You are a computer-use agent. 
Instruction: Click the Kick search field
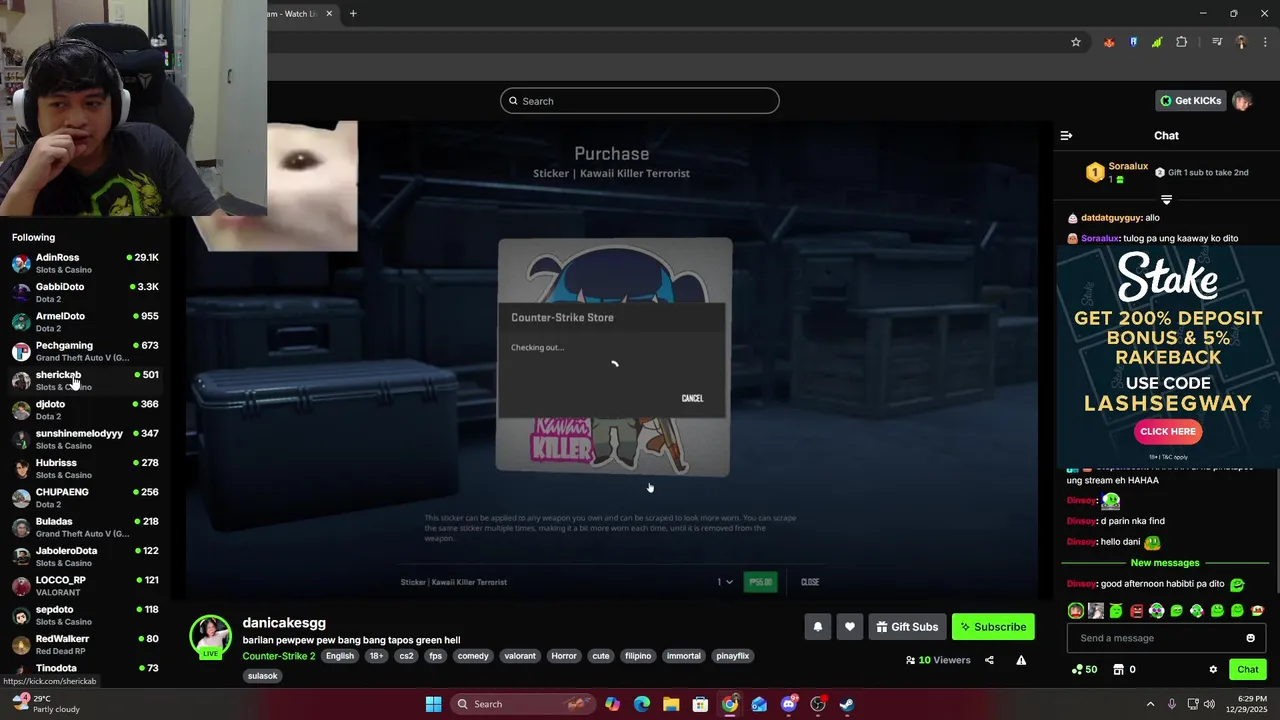(x=640, y=101)
